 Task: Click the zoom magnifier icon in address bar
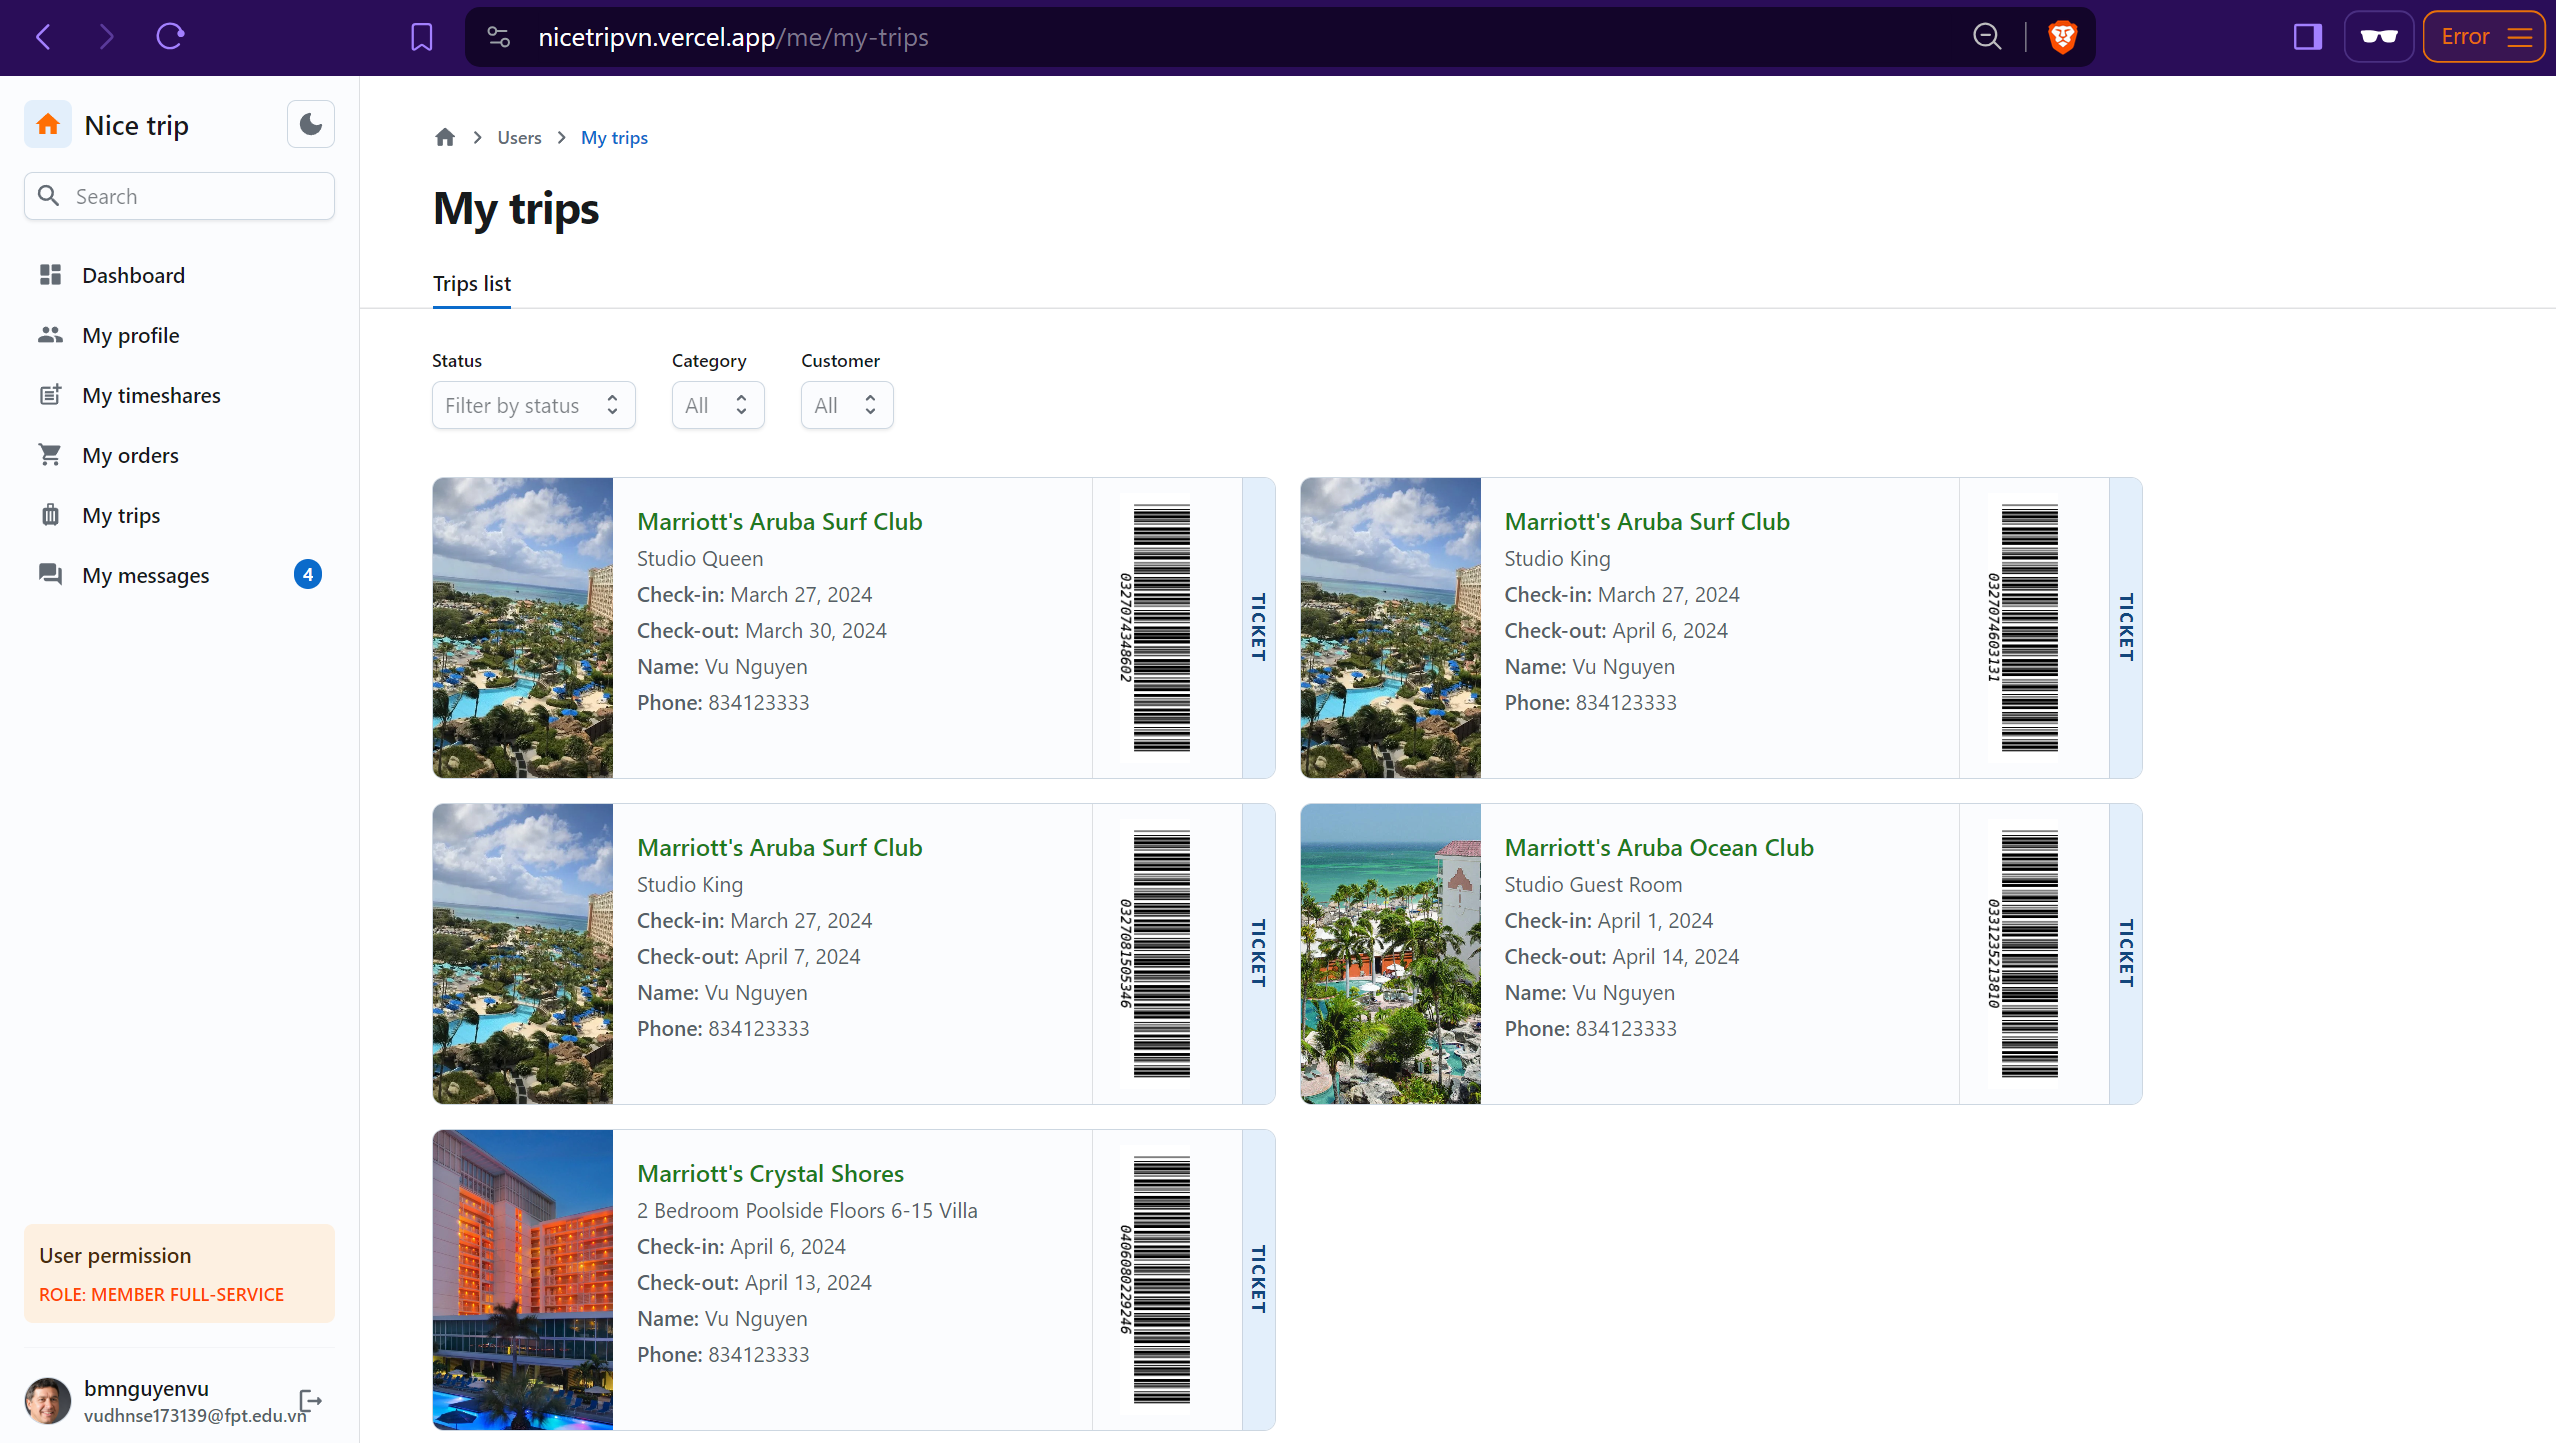(x=1987, y=37)
